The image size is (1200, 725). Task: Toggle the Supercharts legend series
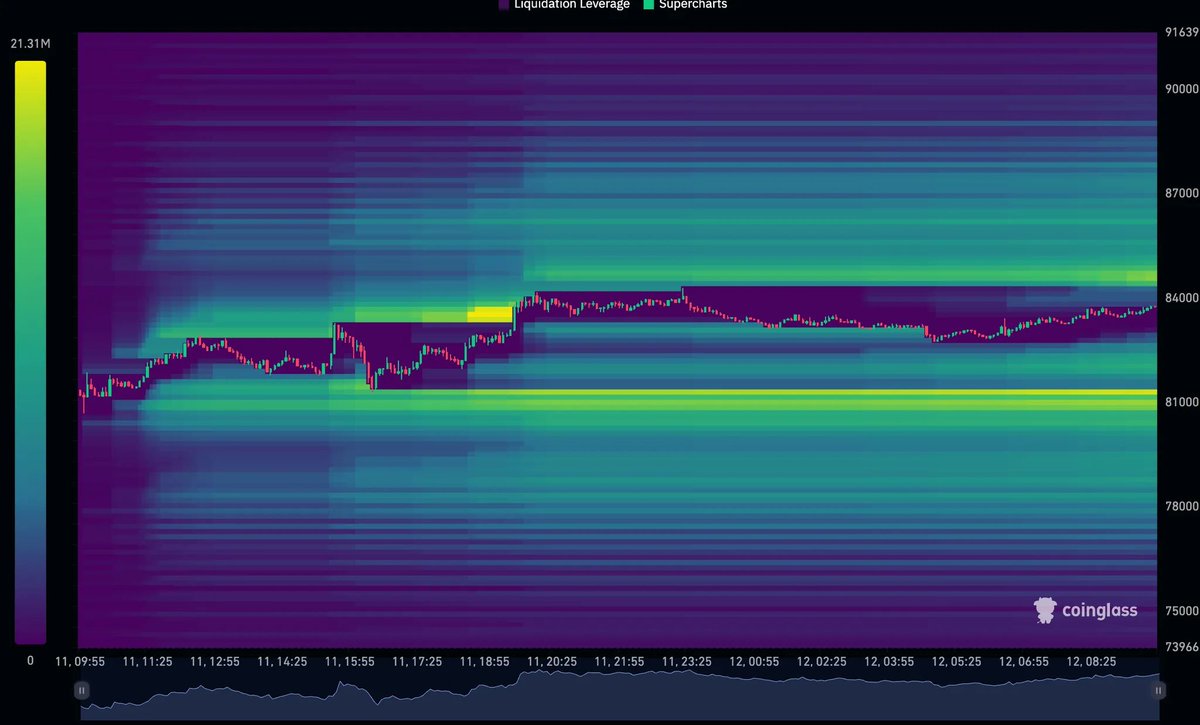(x=684, y=4)
